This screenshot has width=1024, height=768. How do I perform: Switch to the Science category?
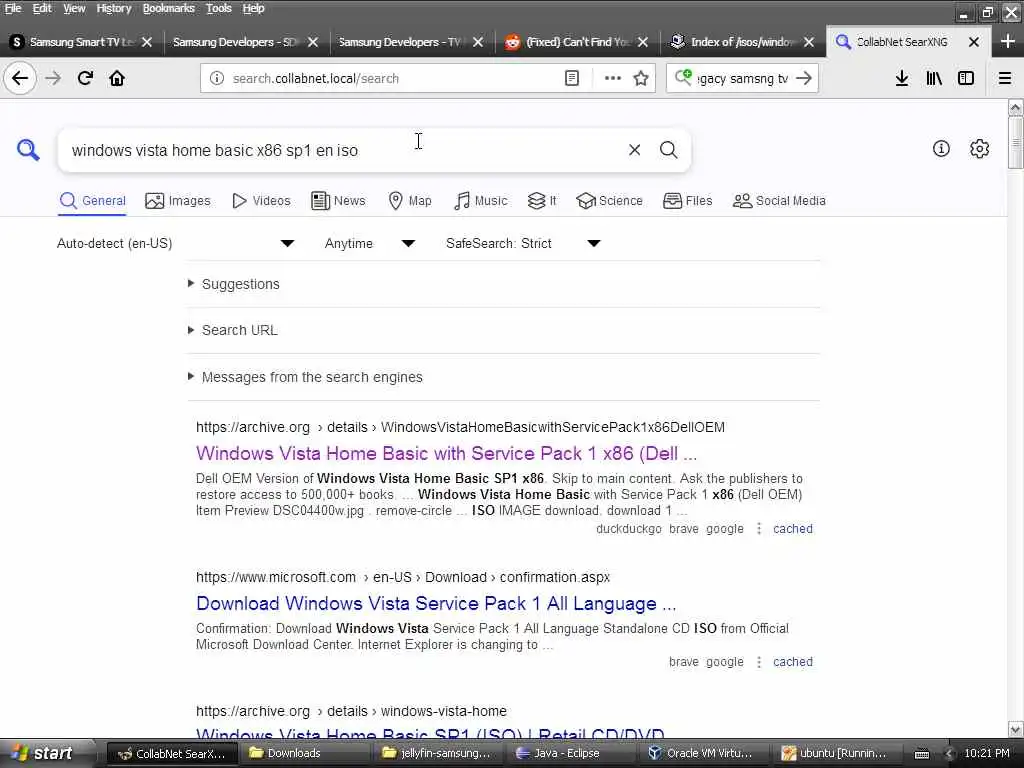(x=609, y=200)
